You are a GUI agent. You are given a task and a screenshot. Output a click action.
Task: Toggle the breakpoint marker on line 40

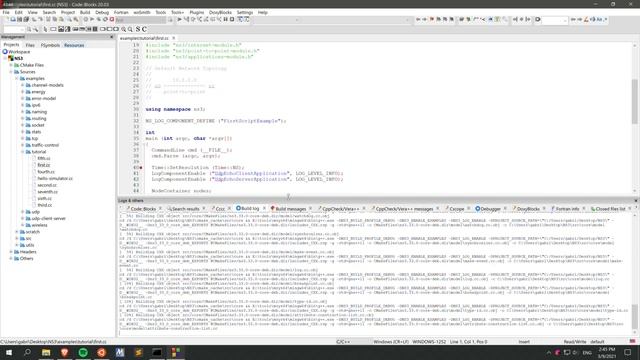[141, 167]
